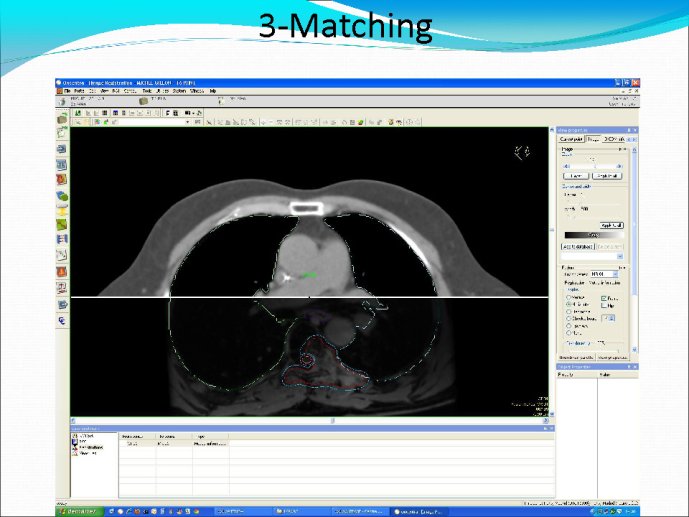Click the system tray clock
This screenshot has height=517, width=689.
click(x=632, y=512)
